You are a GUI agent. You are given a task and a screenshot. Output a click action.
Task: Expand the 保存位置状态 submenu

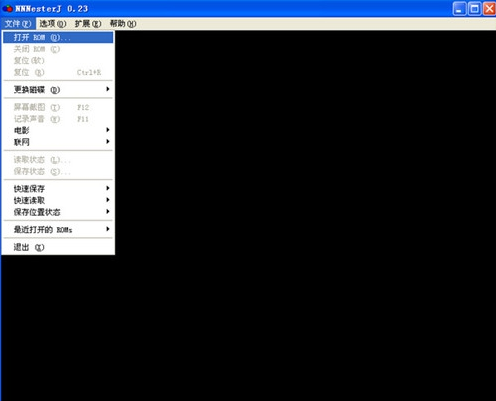[58, 212]
